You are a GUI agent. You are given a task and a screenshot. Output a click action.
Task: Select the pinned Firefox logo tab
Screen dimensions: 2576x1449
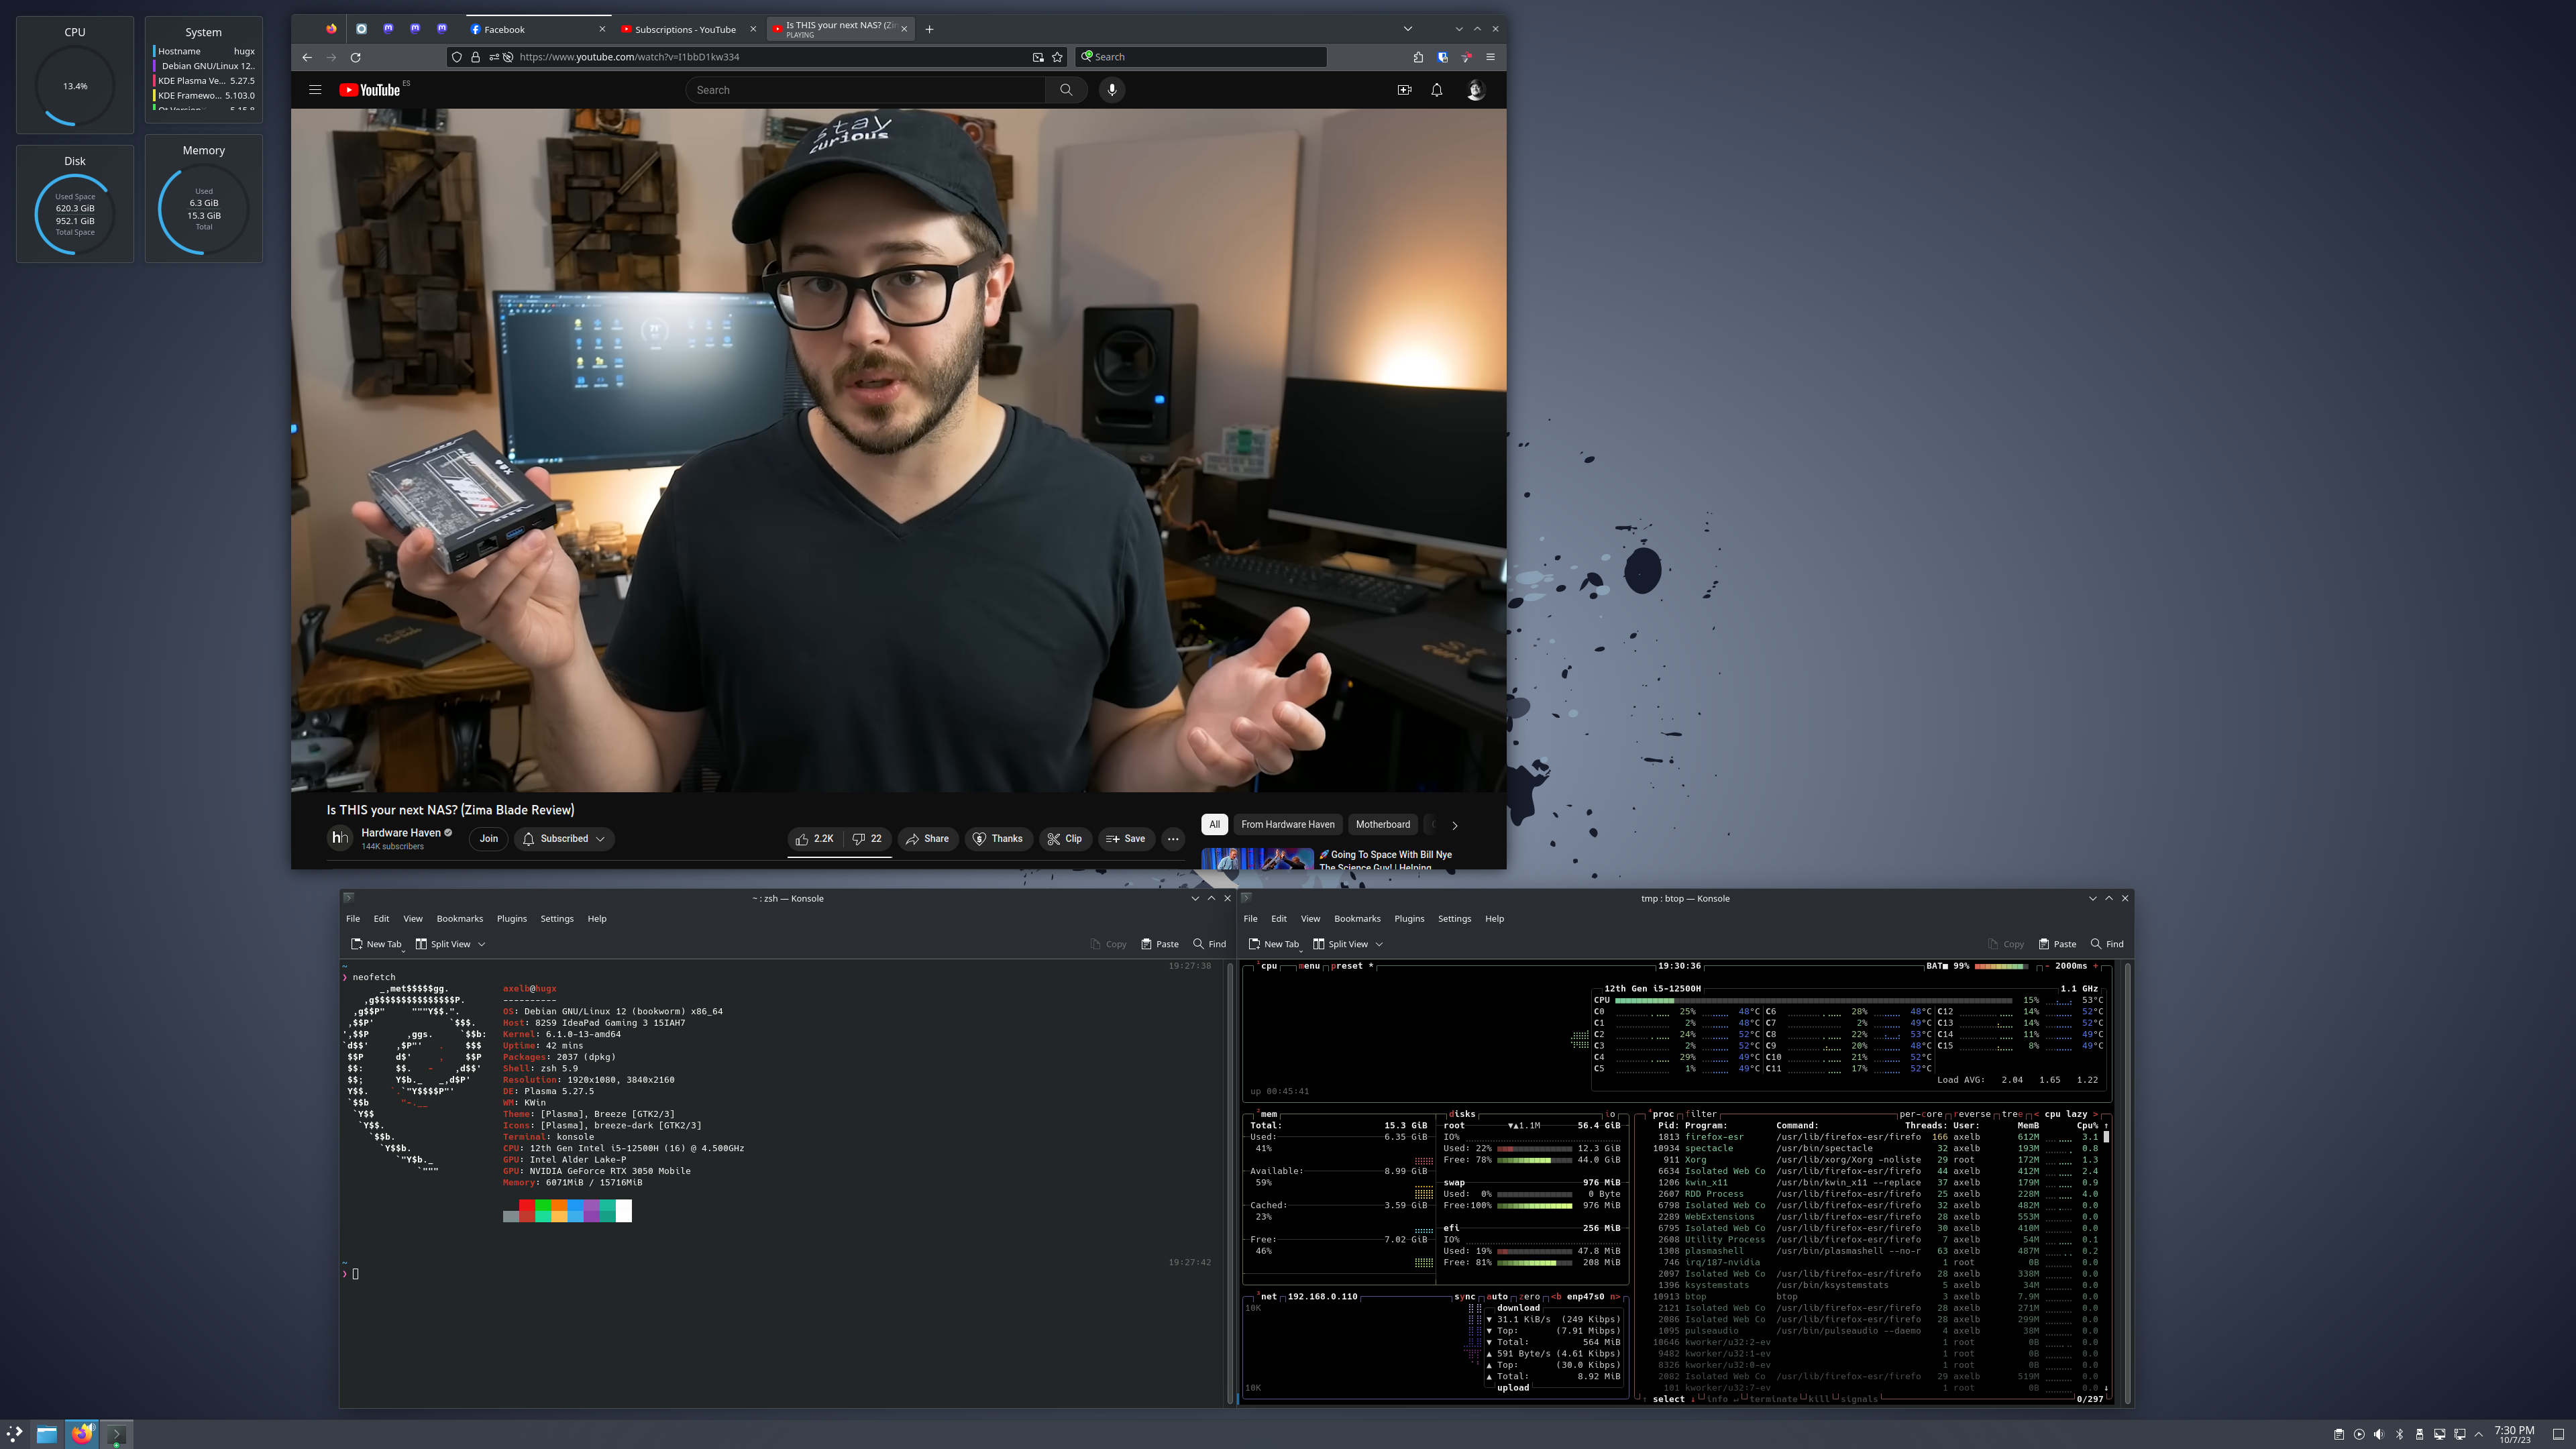click(x=331, y=29)
